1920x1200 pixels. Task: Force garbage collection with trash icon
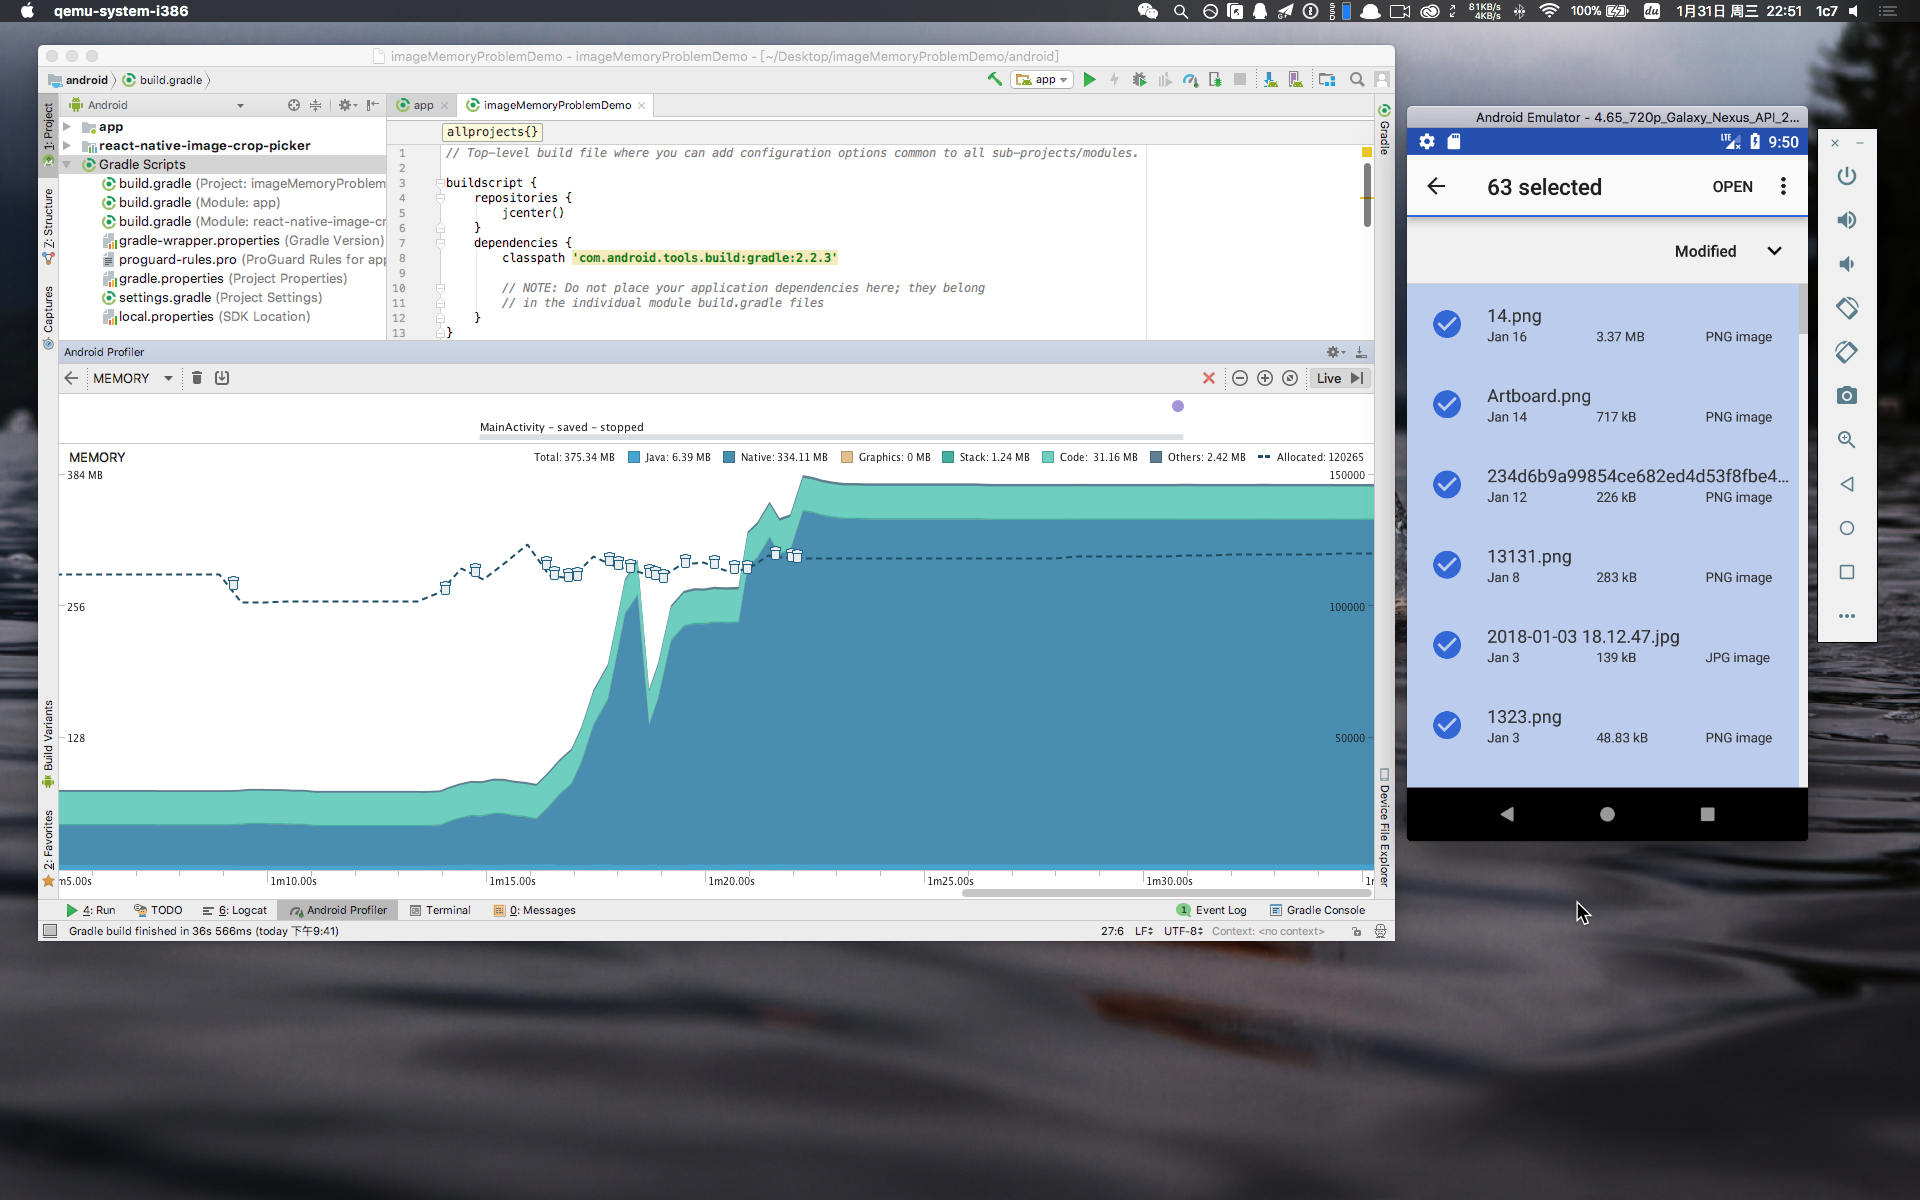pyautogui.click(x=197, y=378)
